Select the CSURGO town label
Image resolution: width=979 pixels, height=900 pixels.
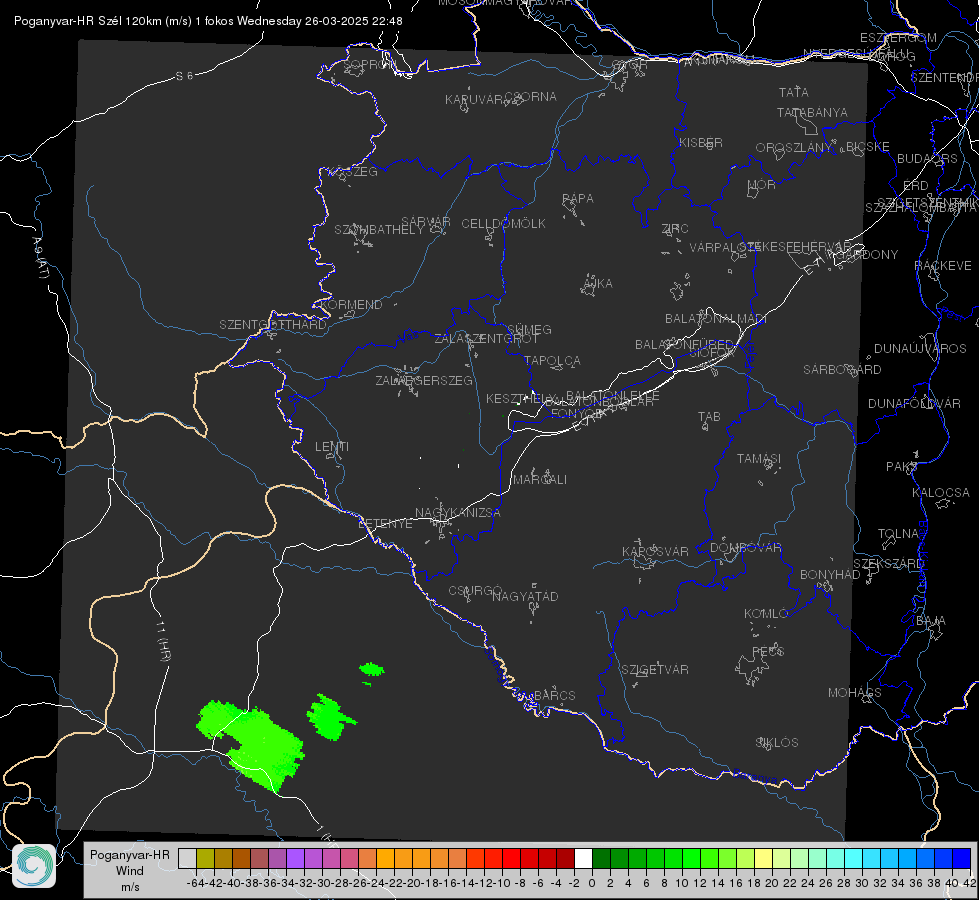point(475,591)
